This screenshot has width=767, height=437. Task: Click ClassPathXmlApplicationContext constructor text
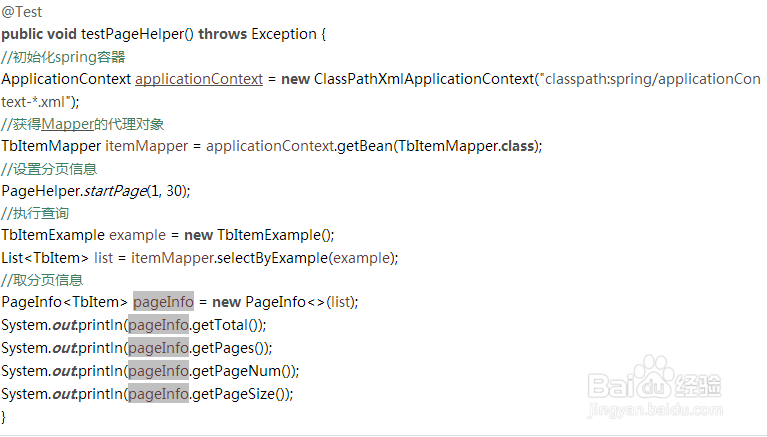pyautogui.click(x=424, y=79)
